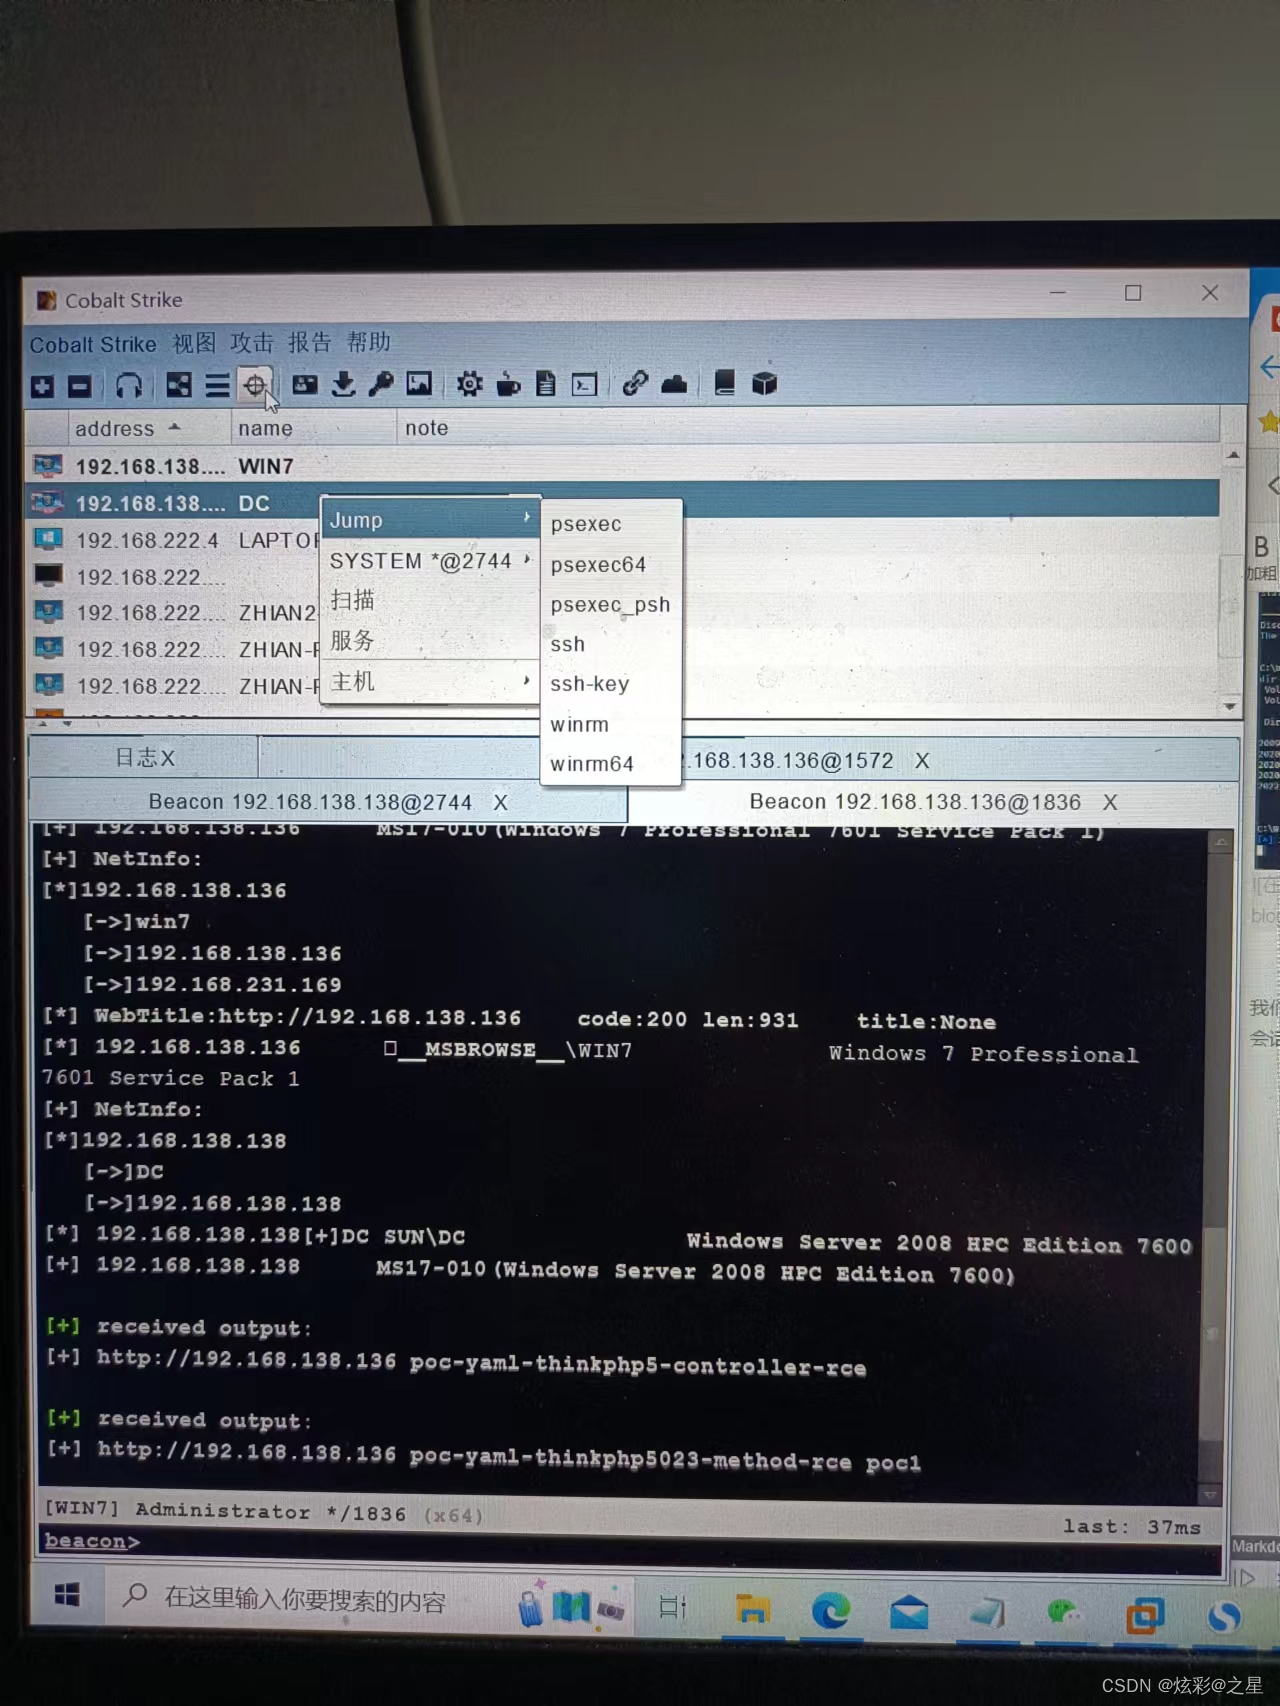Select ssh jump method
The height and width of the screenshot is (1706, 1280).
pyautogui.click(x=611, y=644)
